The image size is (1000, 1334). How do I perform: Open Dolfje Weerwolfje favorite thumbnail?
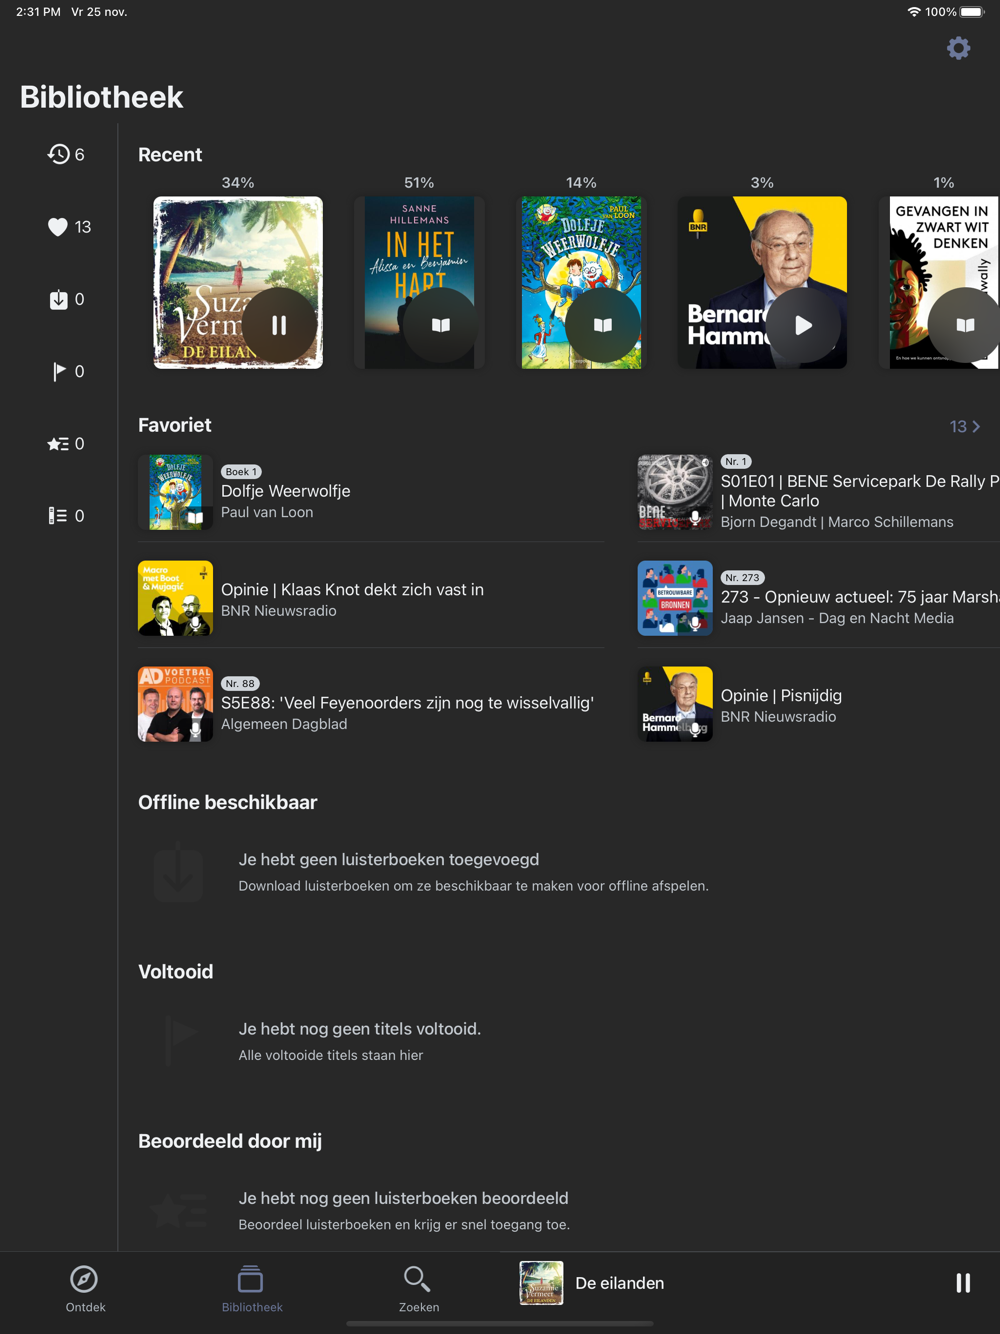pos(175,492)
